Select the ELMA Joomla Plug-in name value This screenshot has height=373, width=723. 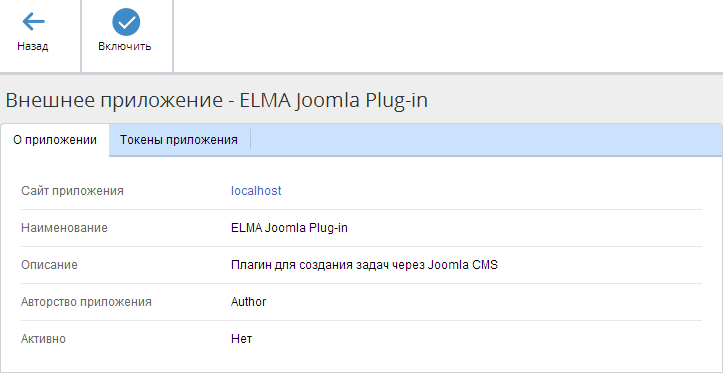coord(289,228)
